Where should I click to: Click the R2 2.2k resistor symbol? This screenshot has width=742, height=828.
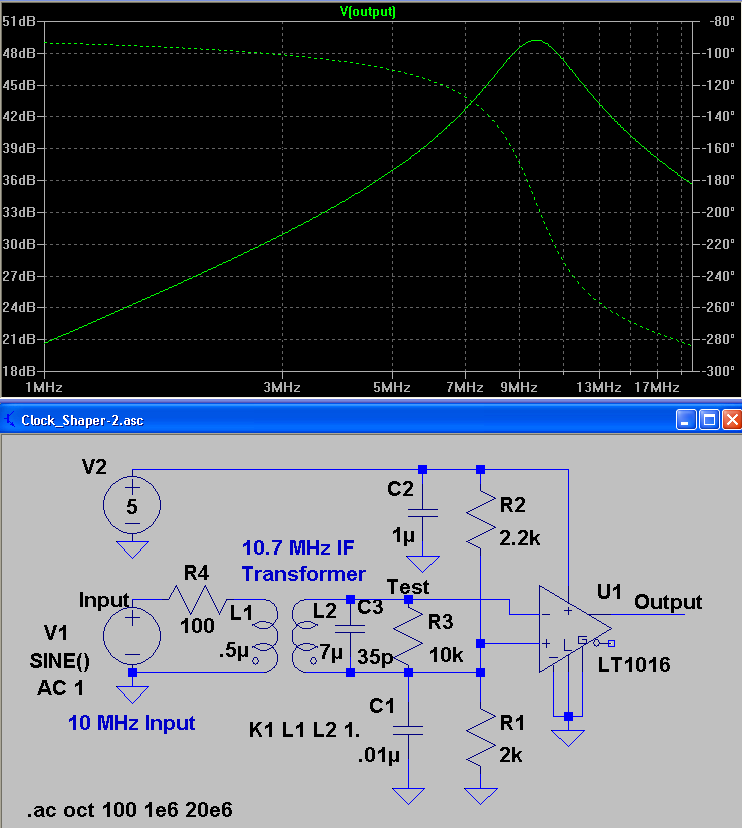coord(481,515)
